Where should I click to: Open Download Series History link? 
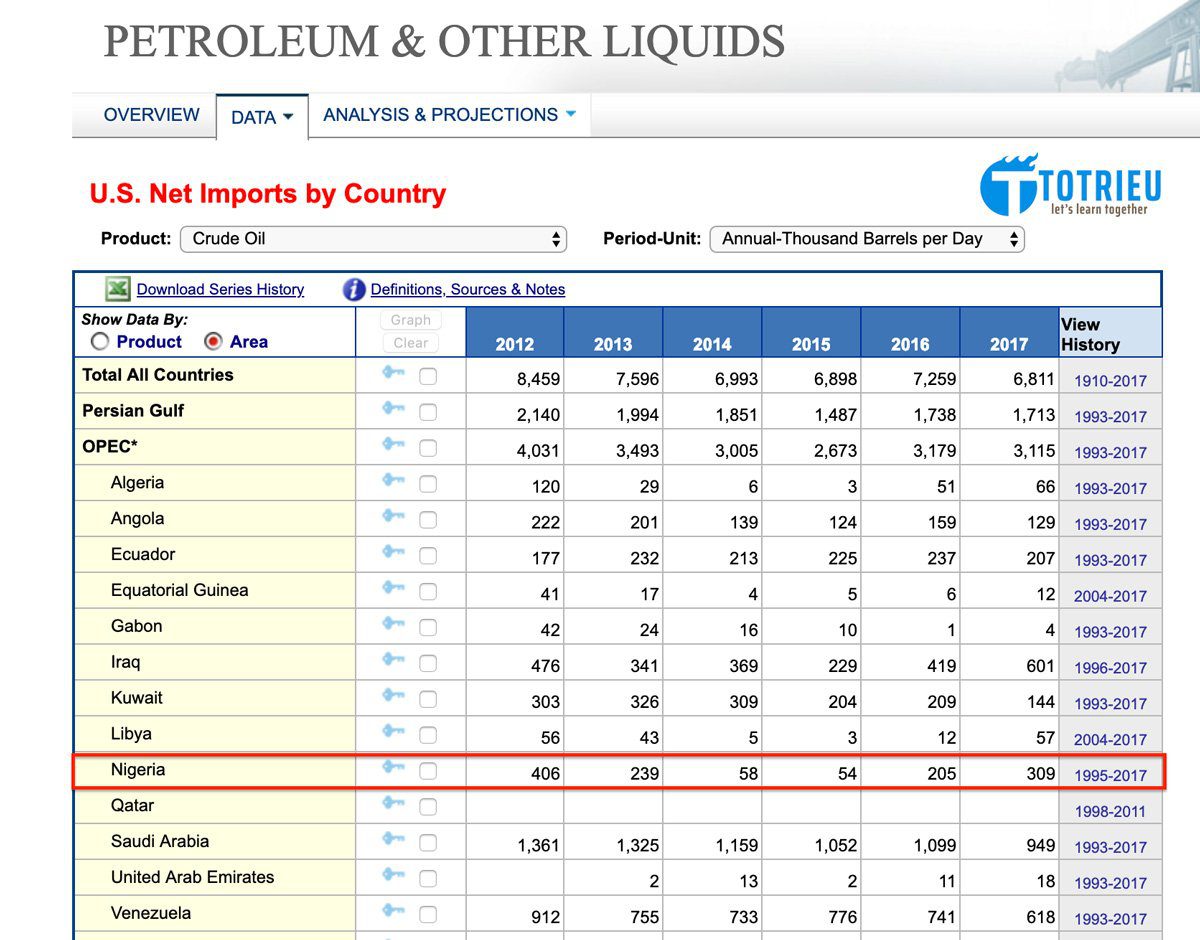[x=220, y=289]
